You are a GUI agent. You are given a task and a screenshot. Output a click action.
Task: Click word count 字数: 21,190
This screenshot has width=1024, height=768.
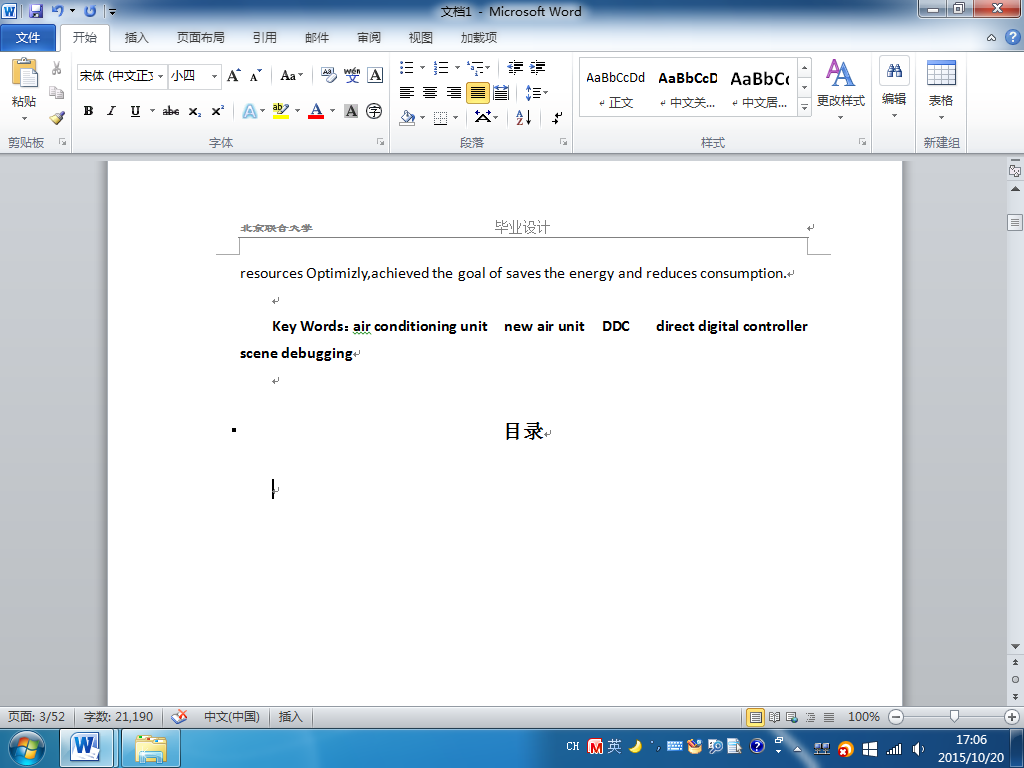point(118,717)
